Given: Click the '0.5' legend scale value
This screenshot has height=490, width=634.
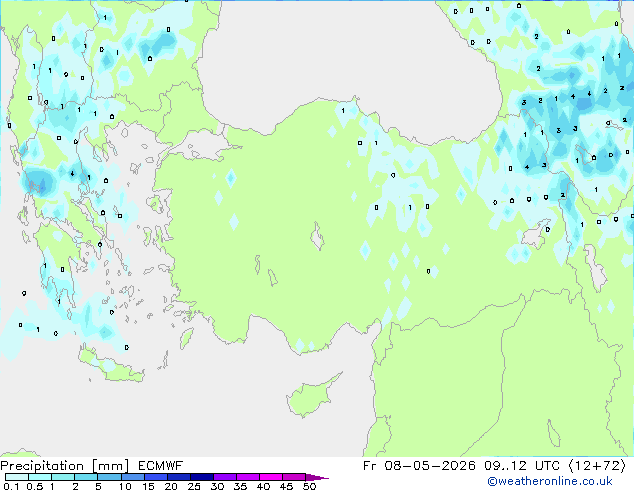Looking at the screenshot, I should point(35,486).
